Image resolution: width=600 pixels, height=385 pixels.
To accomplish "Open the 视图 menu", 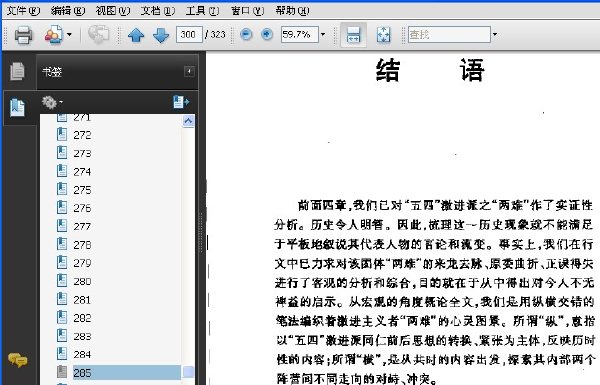I will (x=113, y=11).
